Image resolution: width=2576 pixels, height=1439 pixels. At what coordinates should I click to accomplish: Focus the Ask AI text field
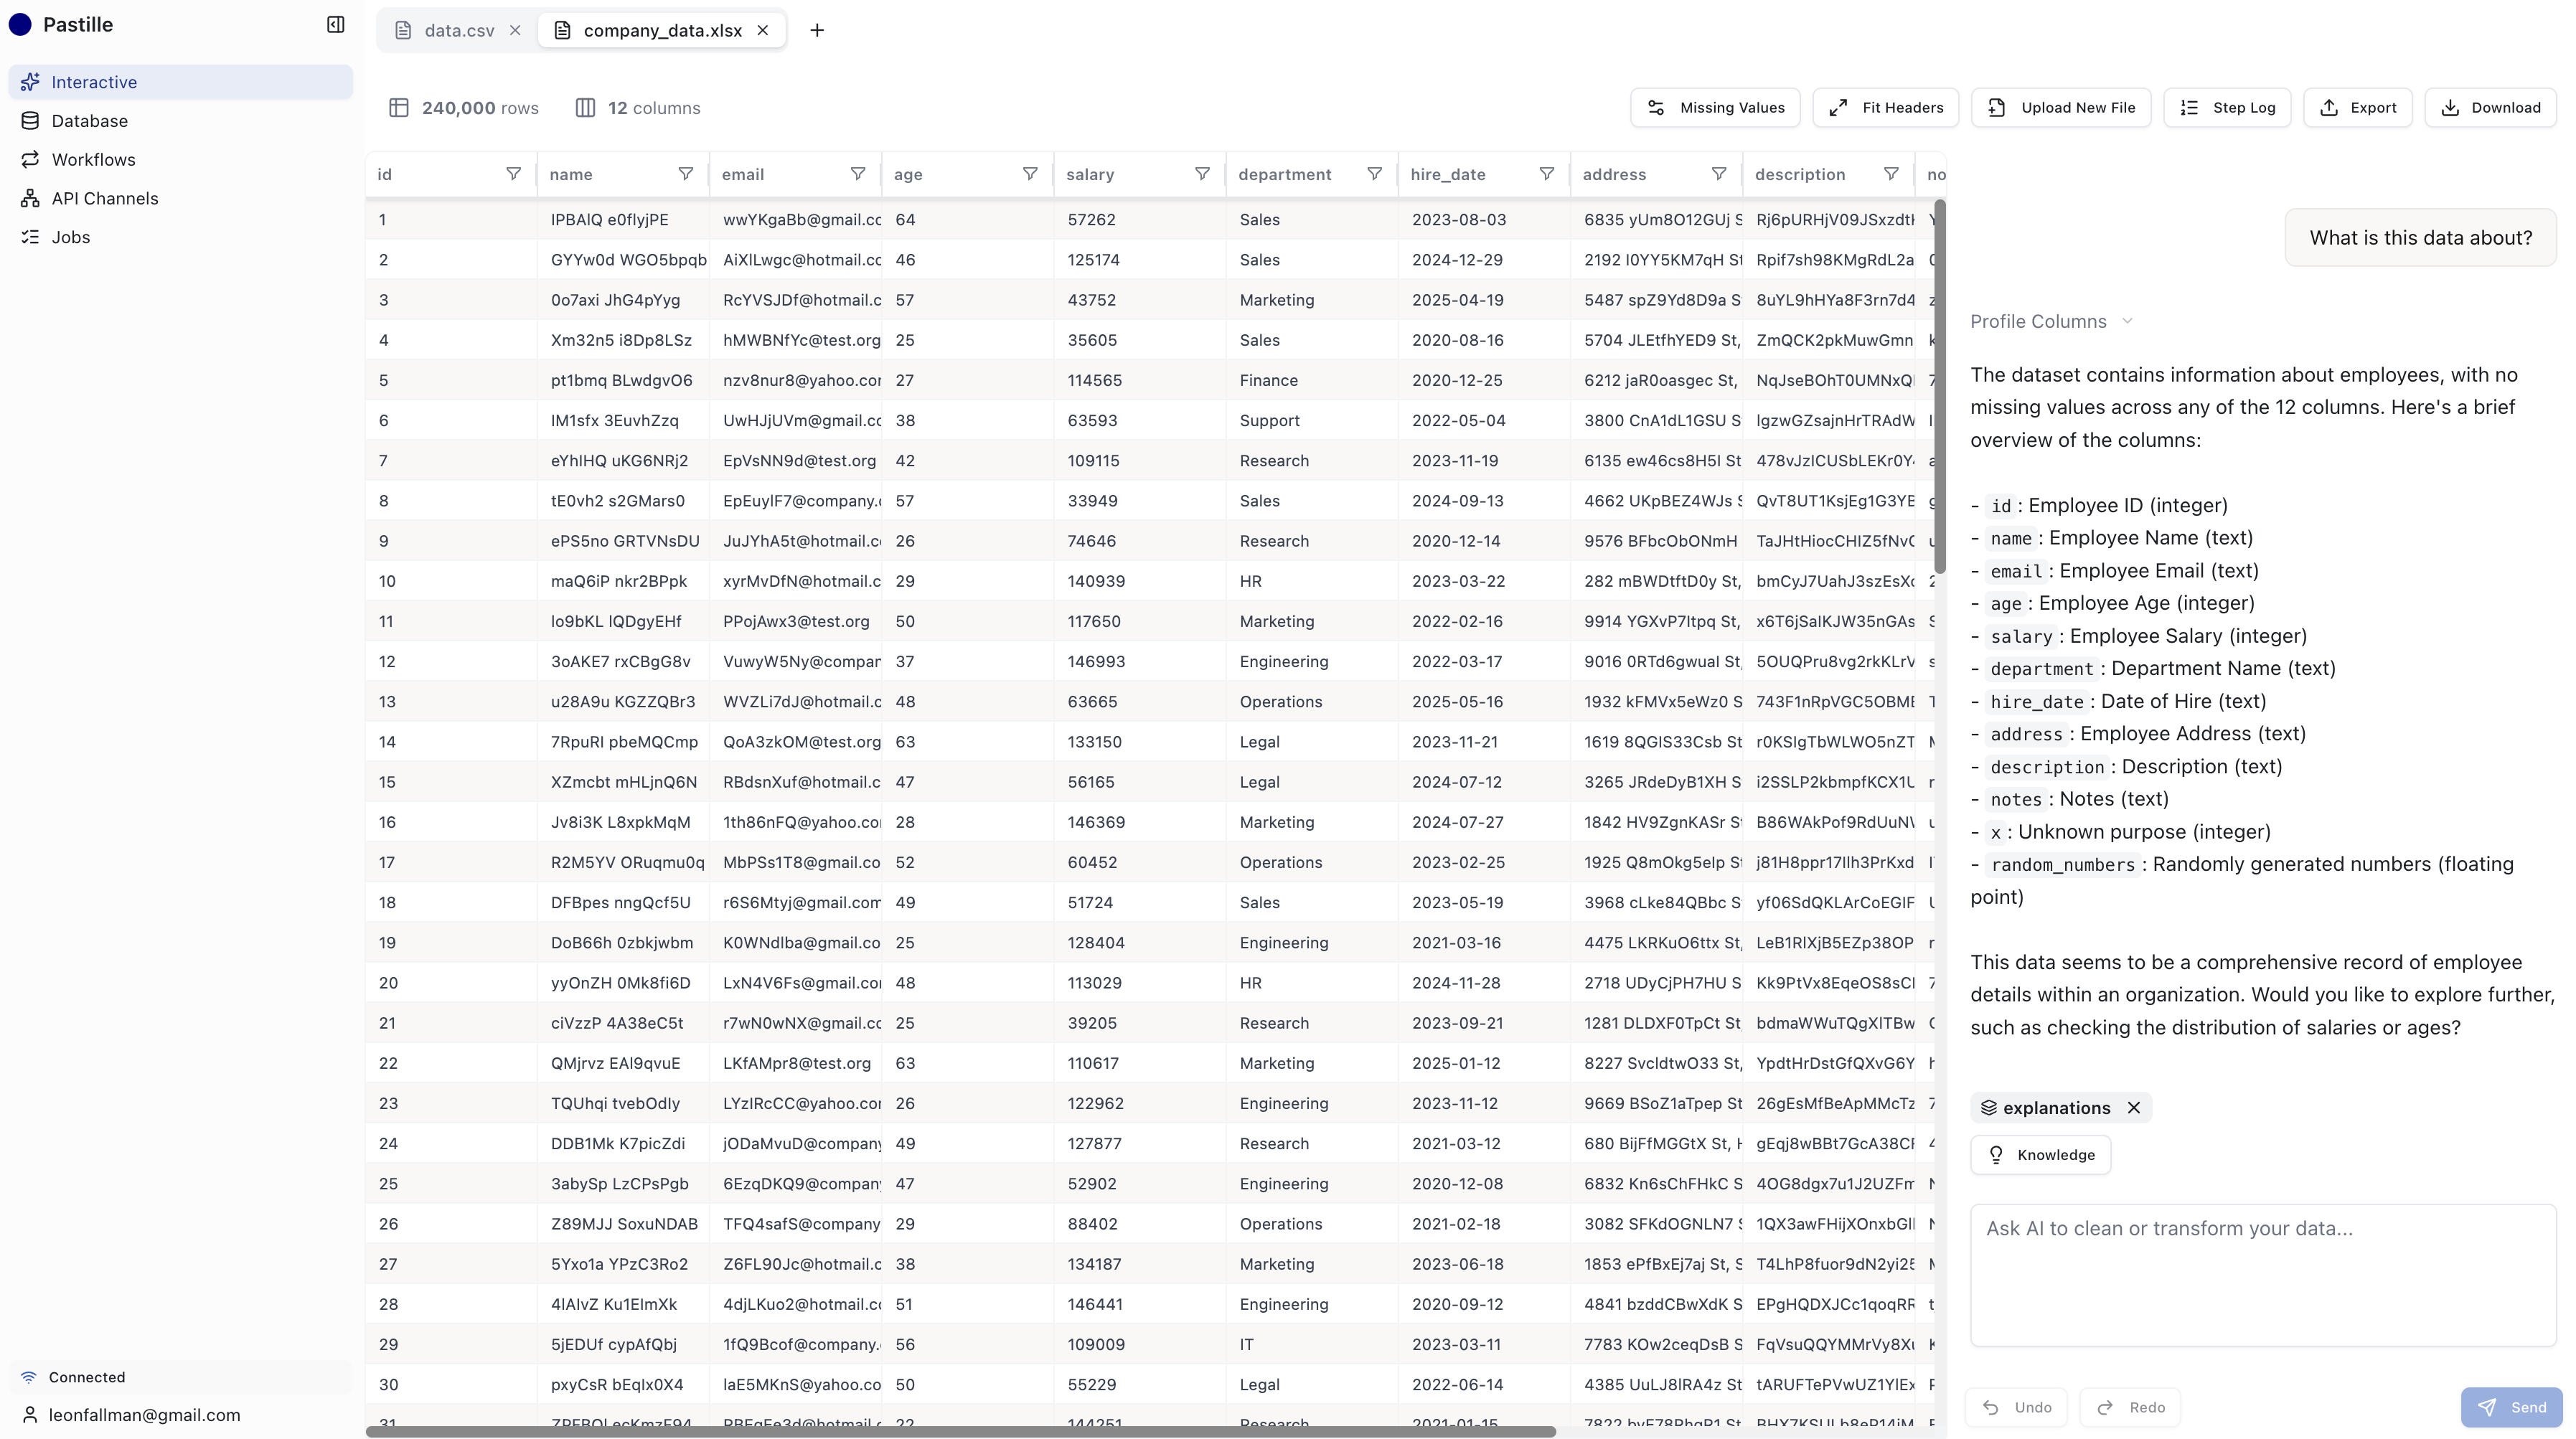point(2262,1275)
